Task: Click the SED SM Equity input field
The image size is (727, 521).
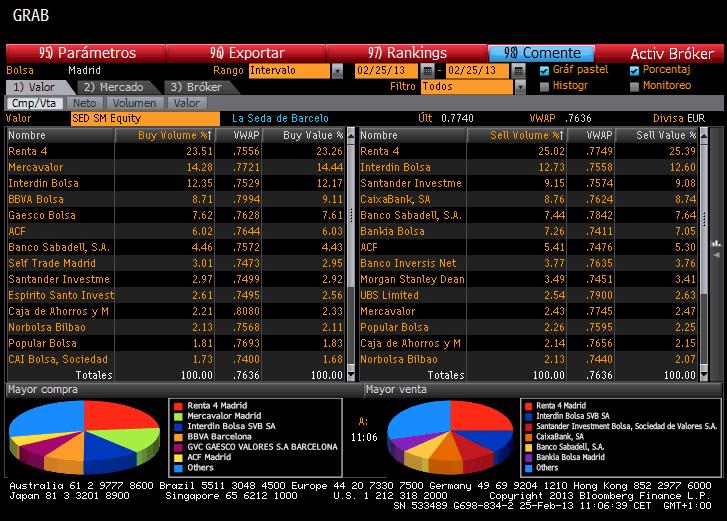Action: click(x=146, y=119)
